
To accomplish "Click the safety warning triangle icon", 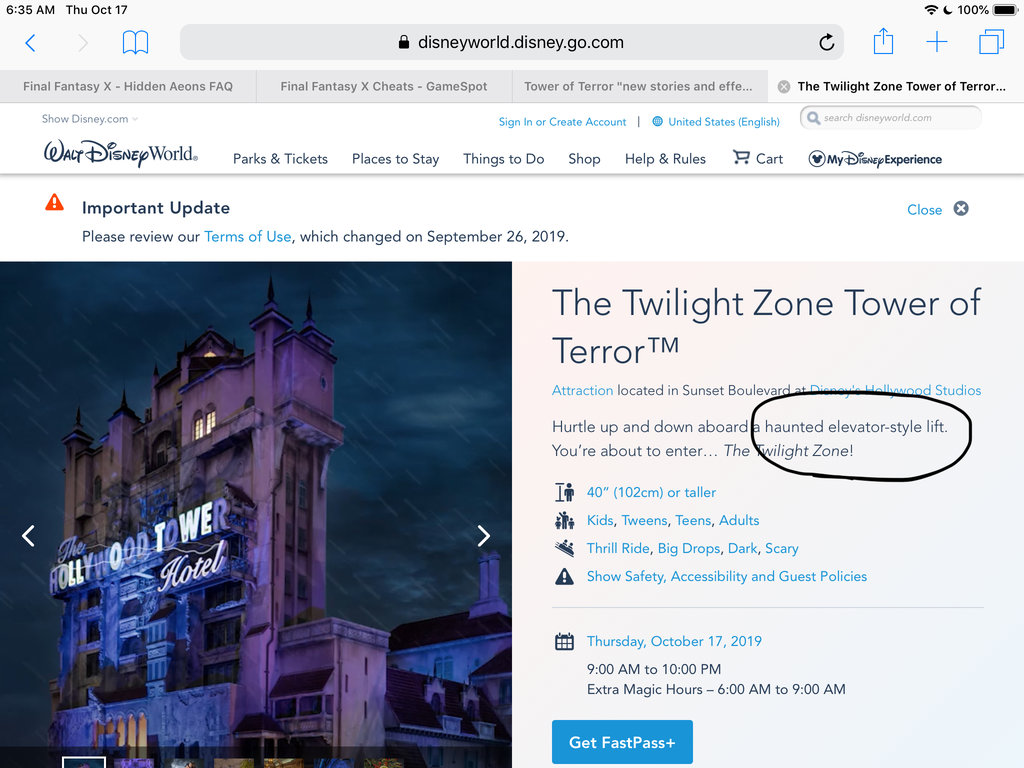I will tap(564, 576).
